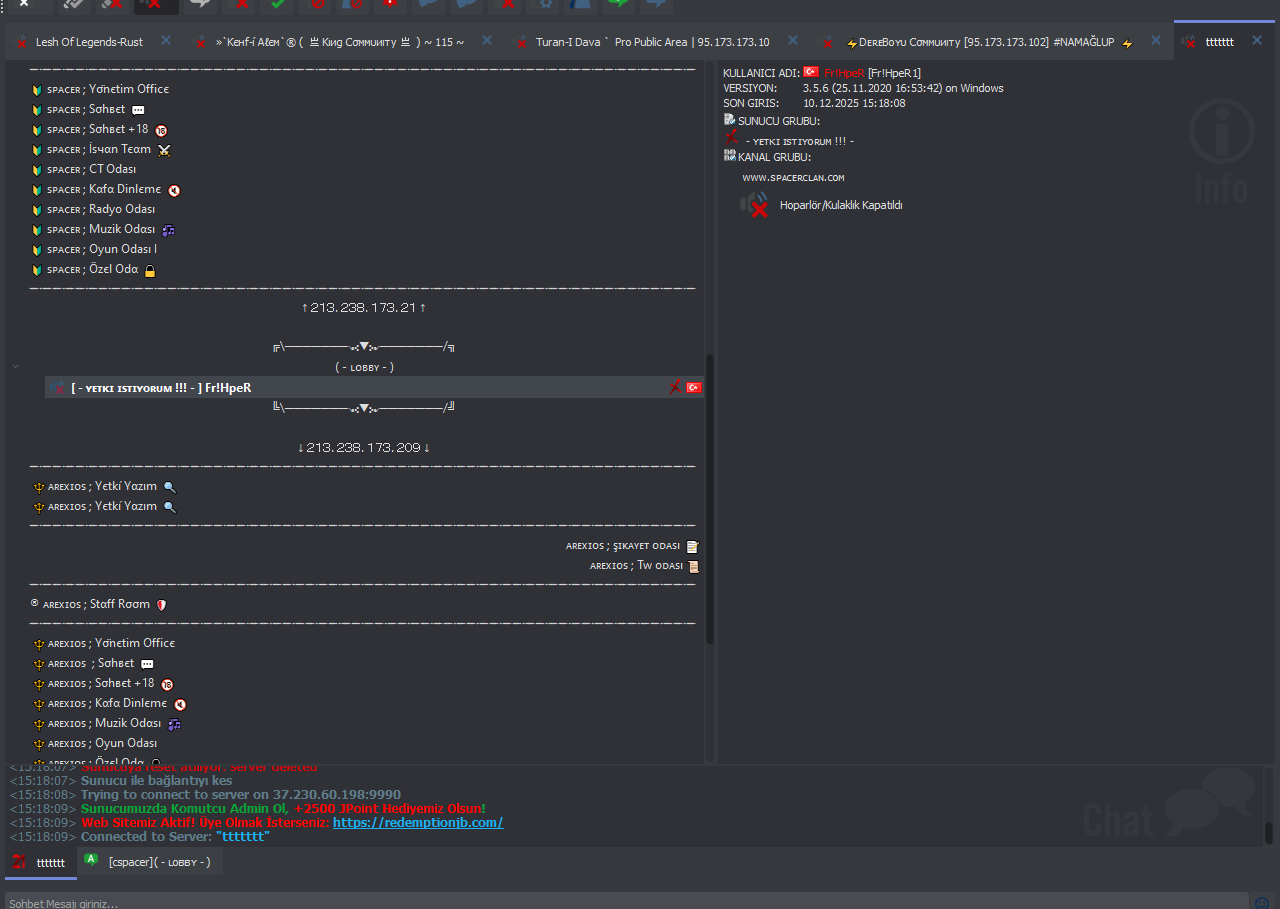Click the server group icon next to YETKI ISTIYORUM
1280x909 pixels.
point(731,137)
